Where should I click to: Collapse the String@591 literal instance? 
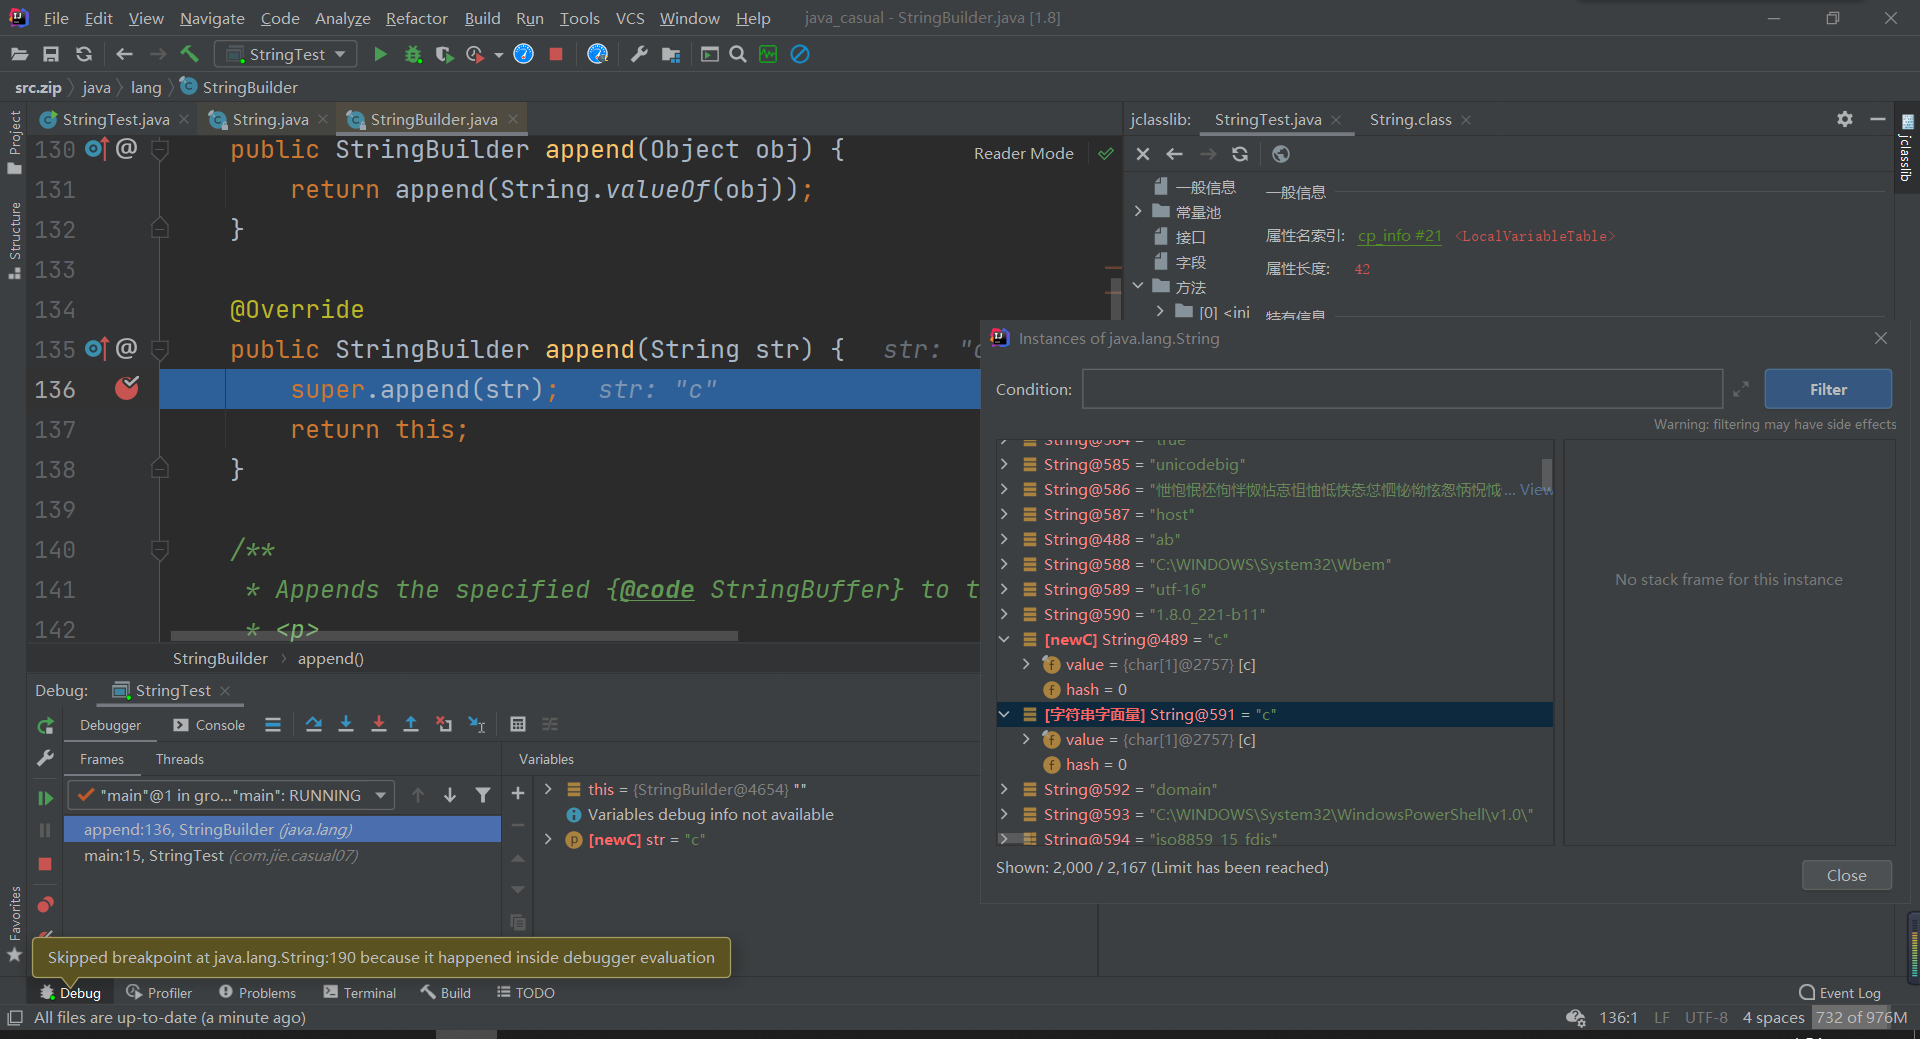click(1004, 714)
